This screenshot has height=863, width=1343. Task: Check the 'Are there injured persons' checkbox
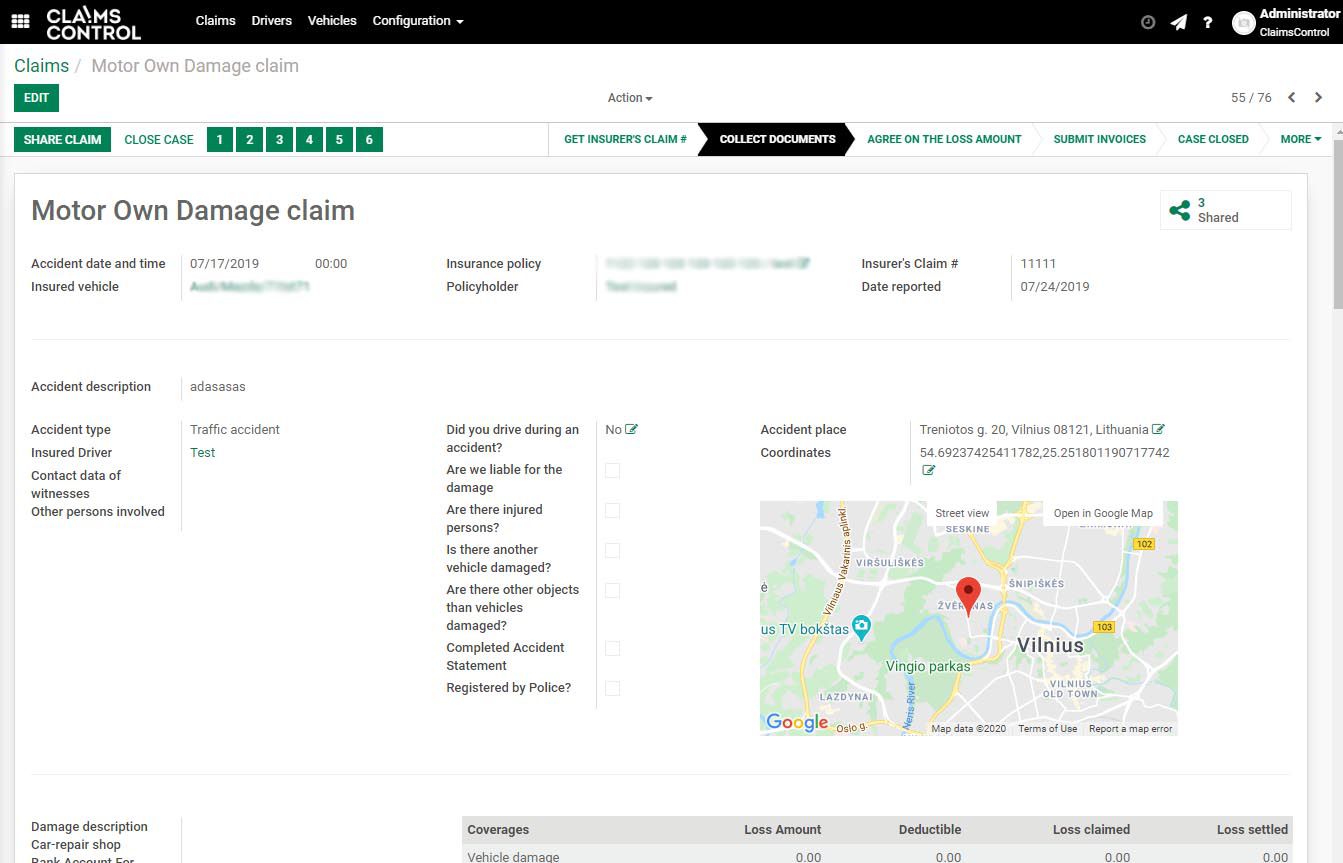point(613,510)
